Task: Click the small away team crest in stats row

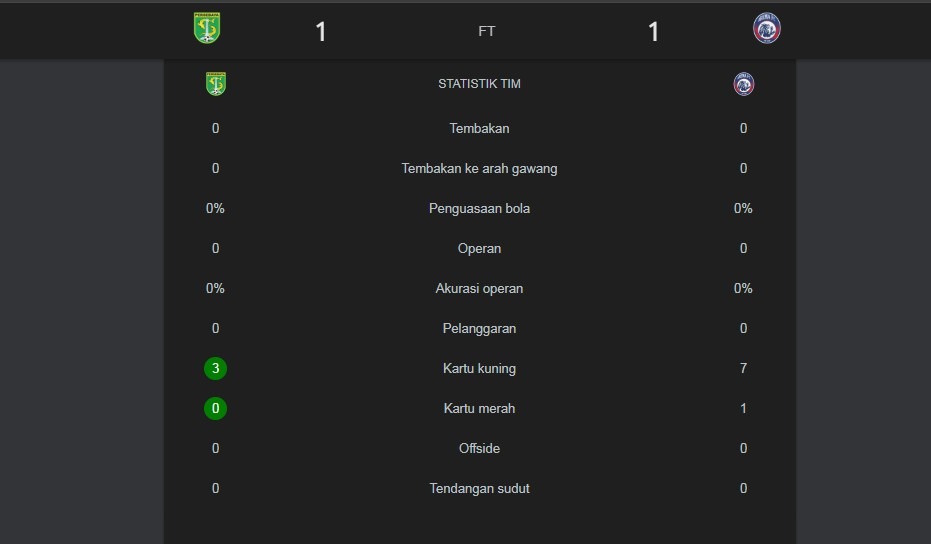Action: tap(743, 84)
